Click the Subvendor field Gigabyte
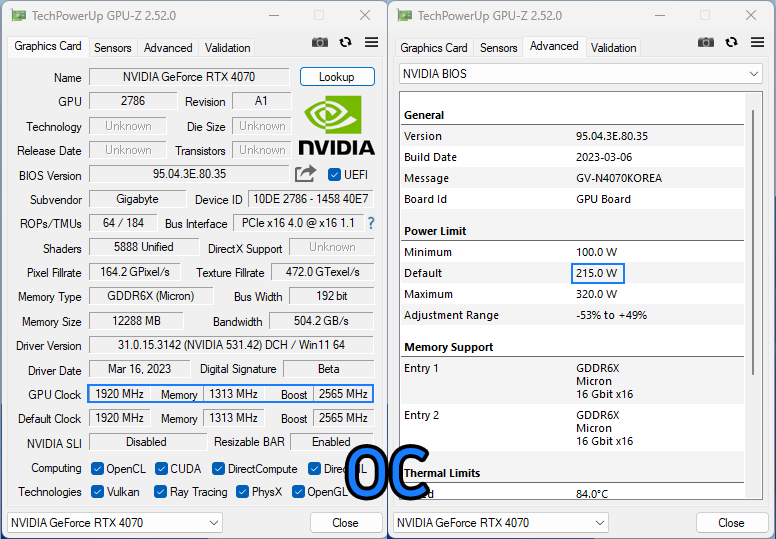The image size is (776, 539). pyautogui.click(x=138, y=199)
